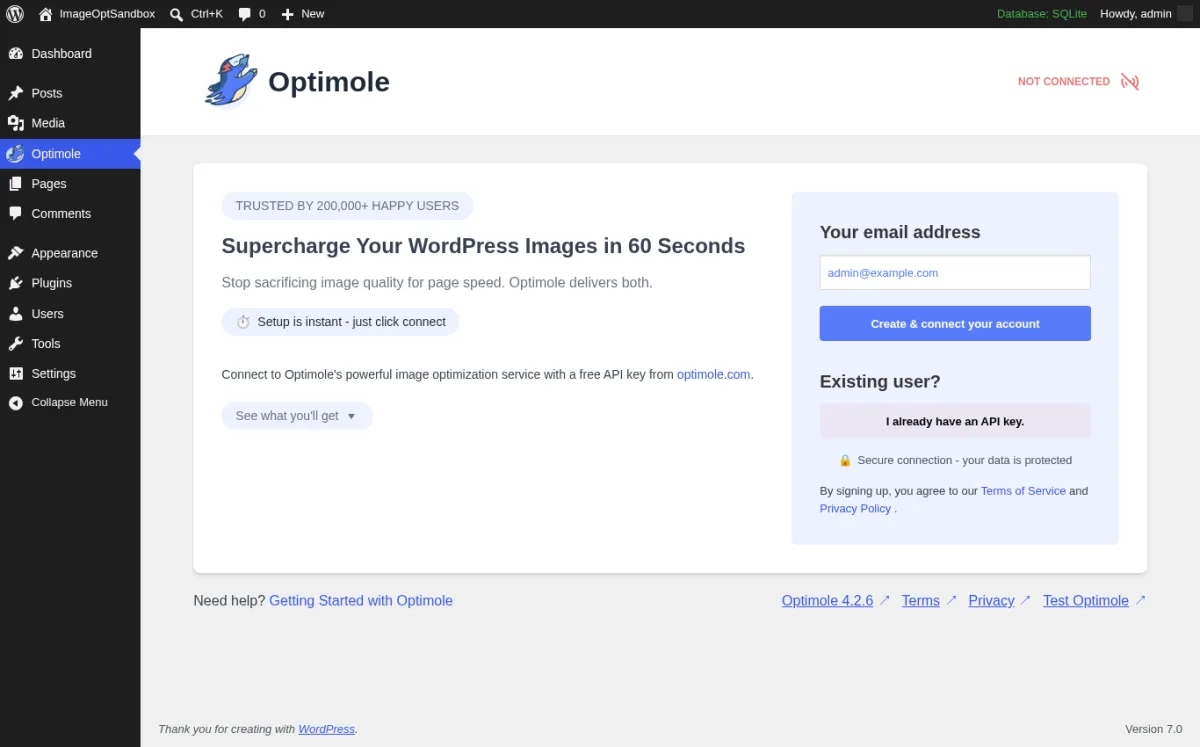Click the stopwatch icon in setup badge
Image resolution: width=1200 pixels, height=747 pixels.
[x=243, y=322]
